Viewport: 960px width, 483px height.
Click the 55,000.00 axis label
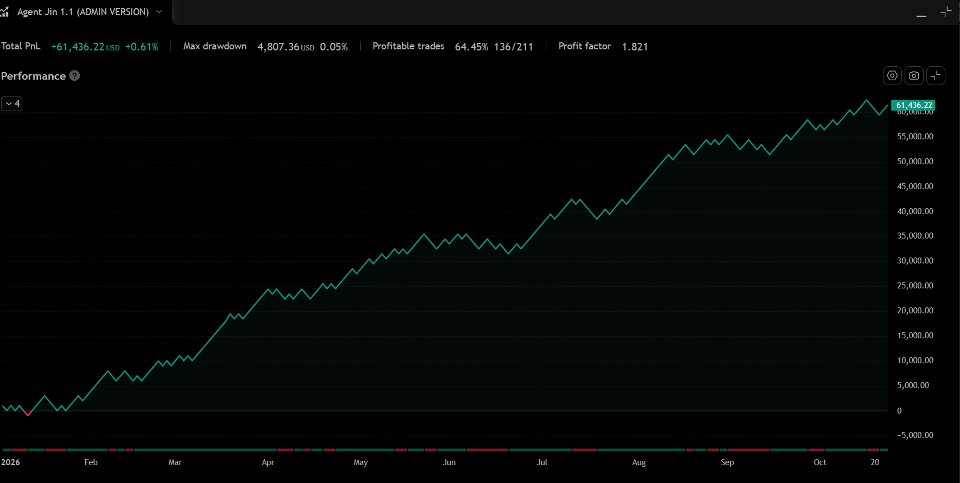point(915,137)
